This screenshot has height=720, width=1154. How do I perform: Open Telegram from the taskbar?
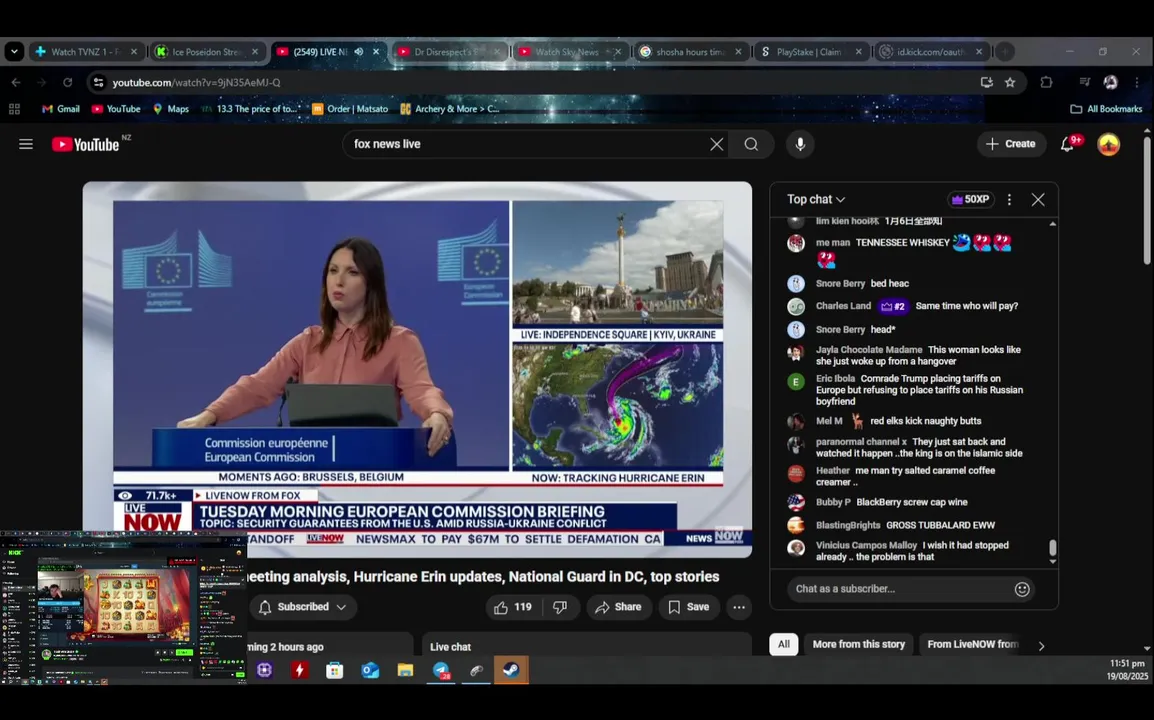[441, 670]
